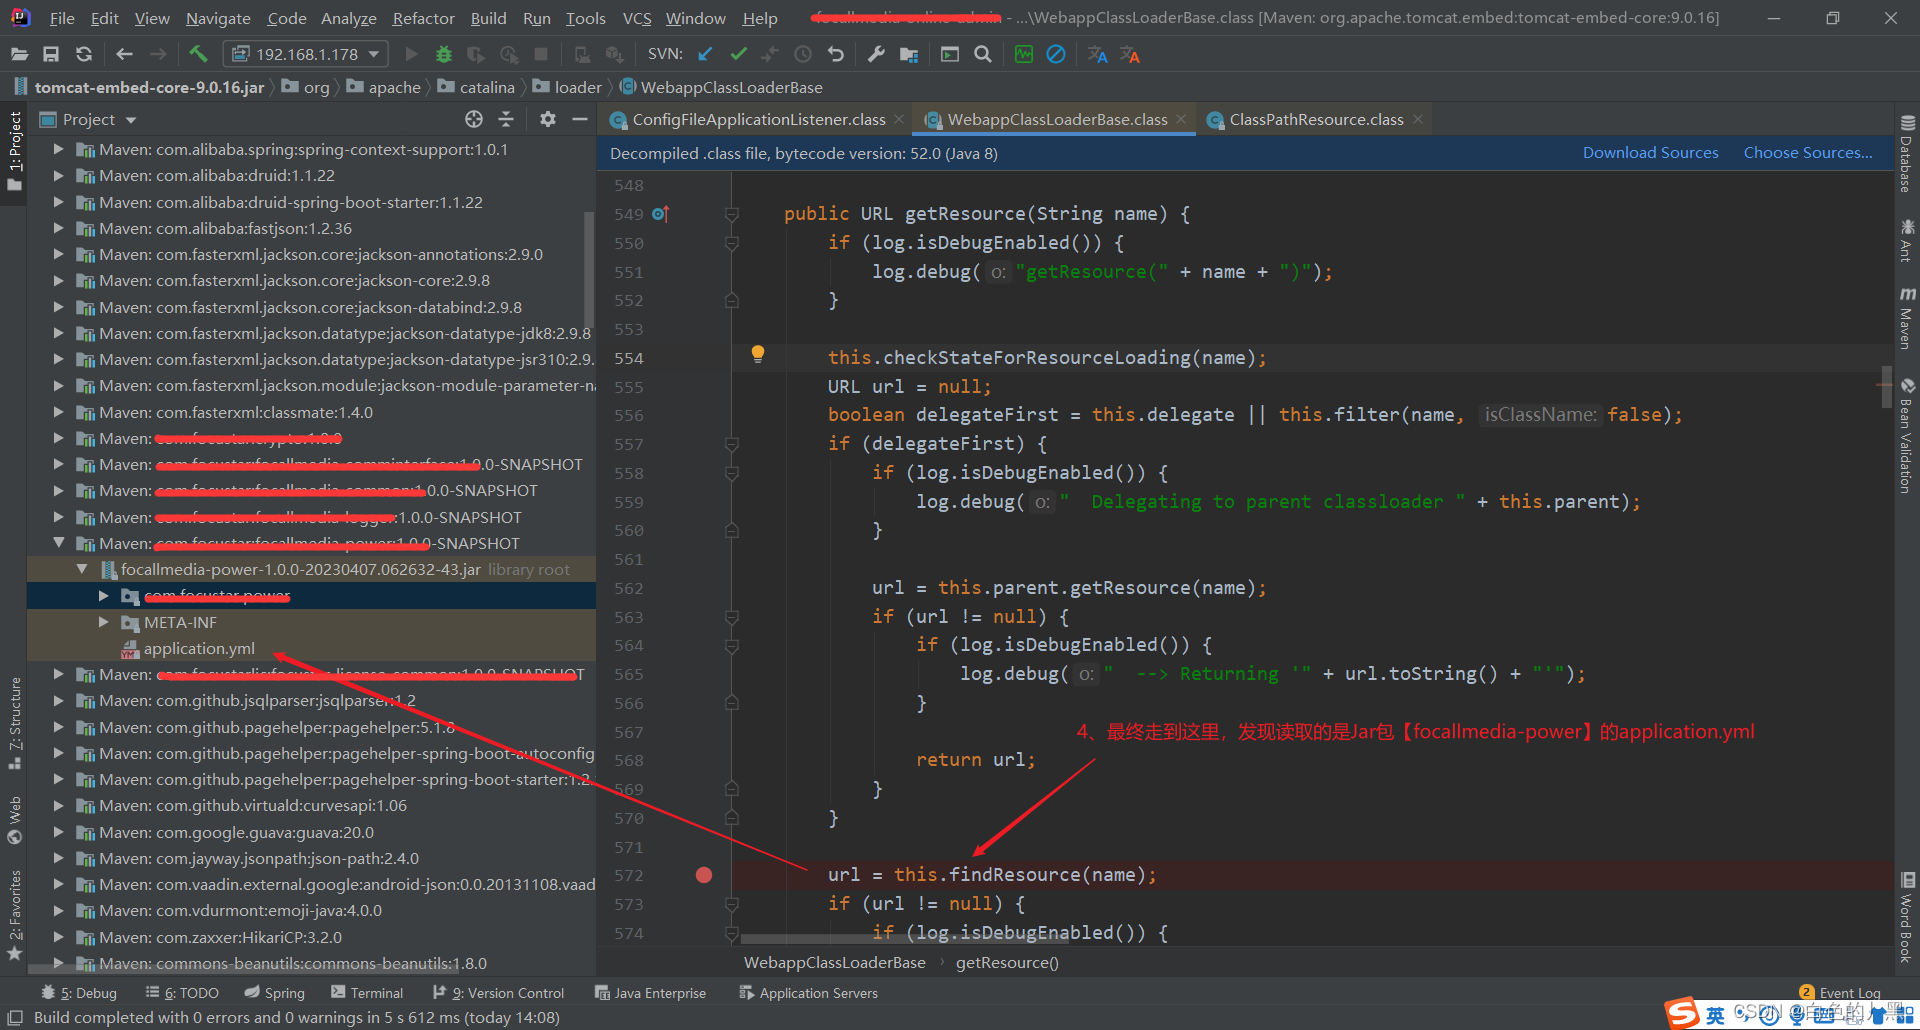Click the Translate icon in toolbar

(x=1097, y=54)
